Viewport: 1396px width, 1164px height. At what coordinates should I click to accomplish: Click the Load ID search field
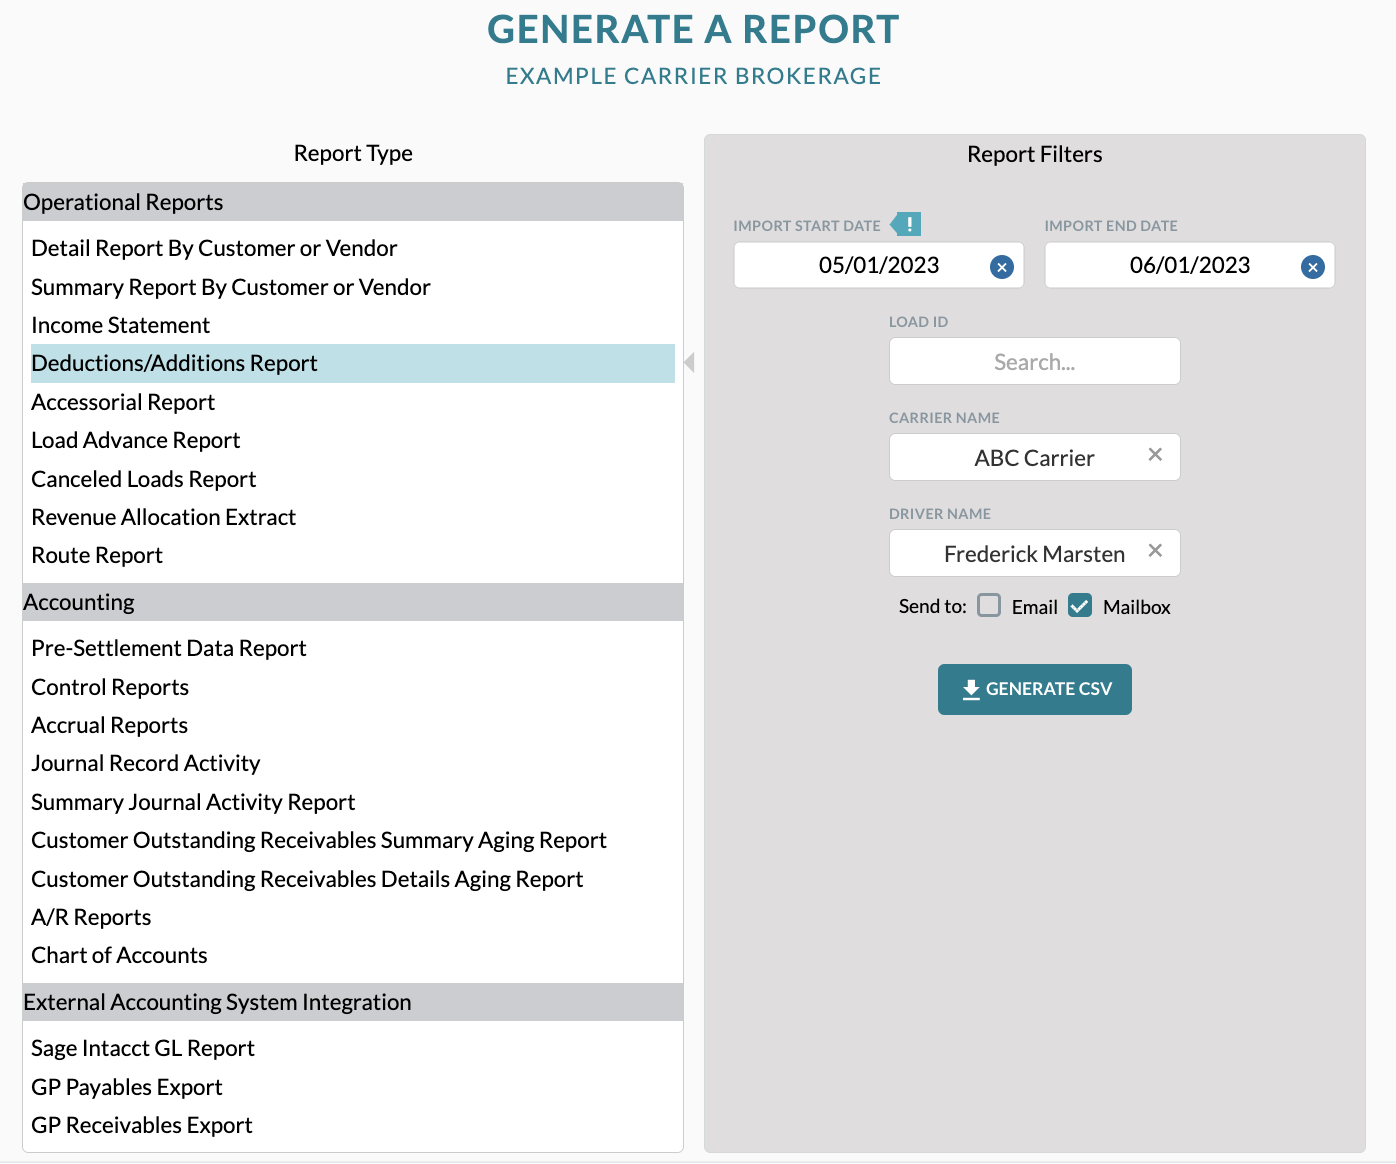[1034, 361]
